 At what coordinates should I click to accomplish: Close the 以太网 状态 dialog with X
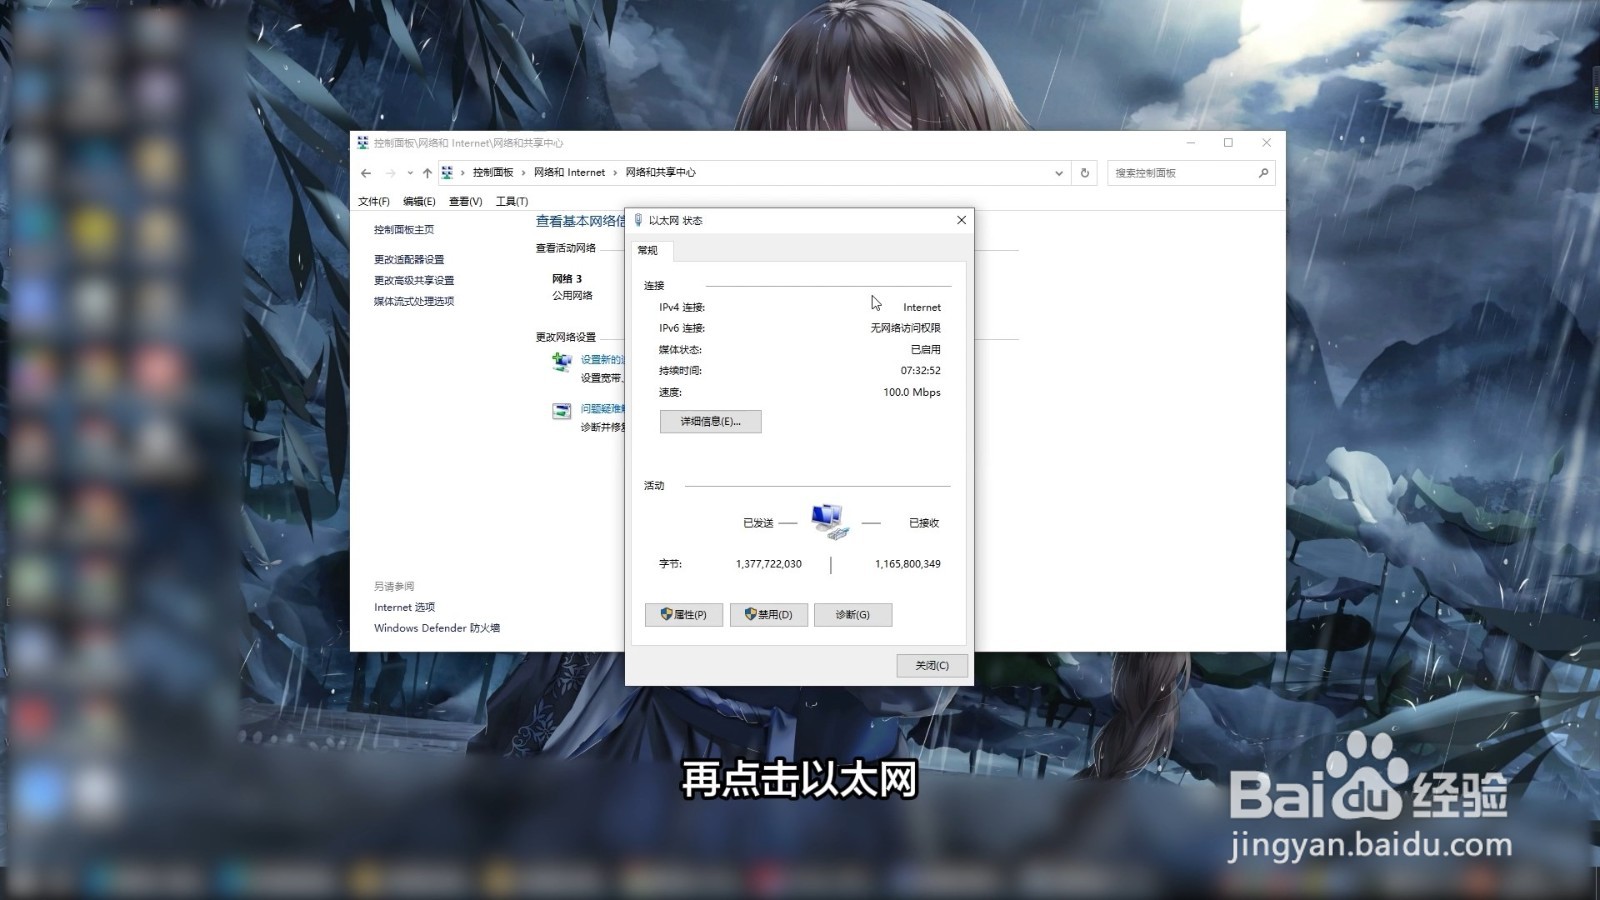[x=961, y=220]
